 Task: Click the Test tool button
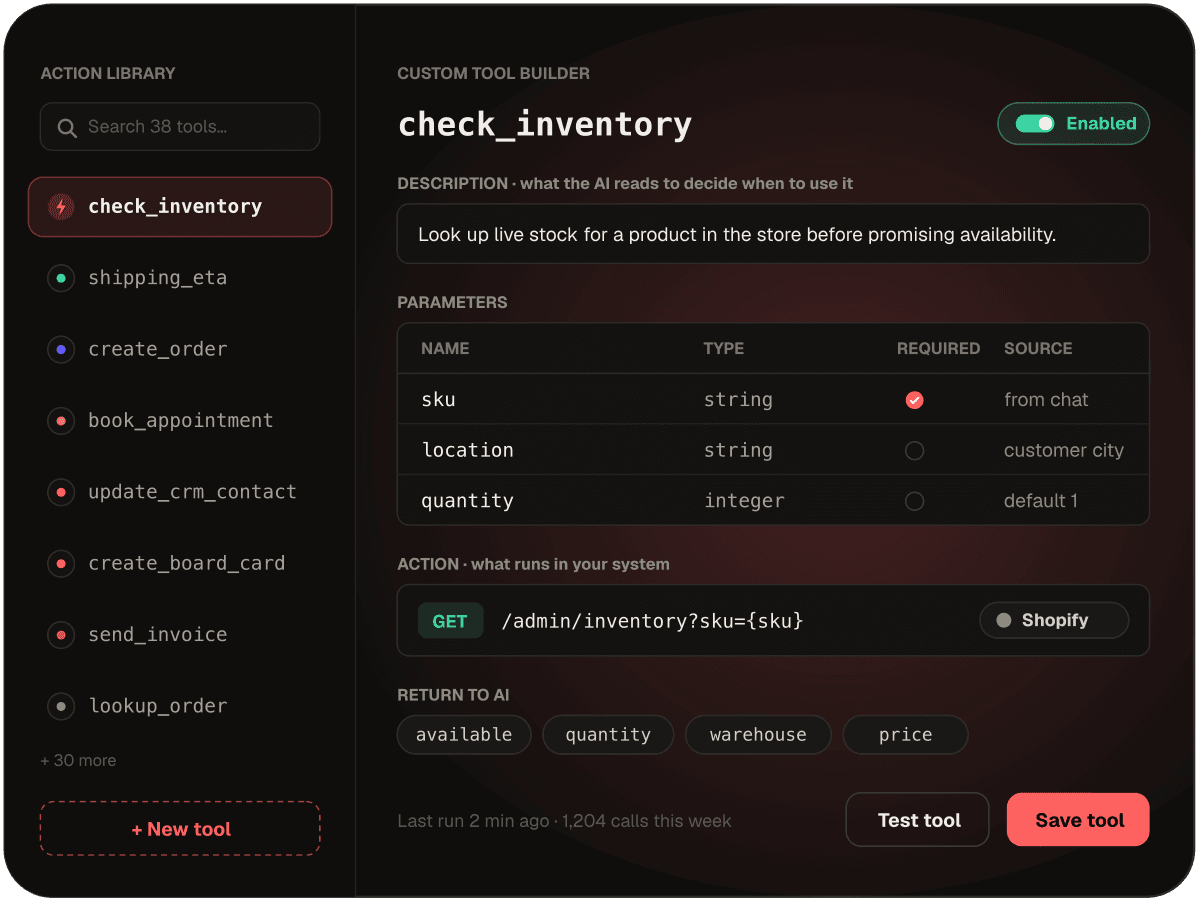pos(918,820)
